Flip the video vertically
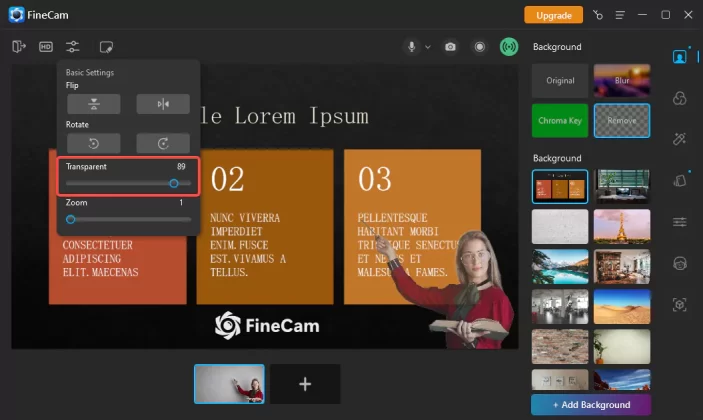This screenshot has width=703, height=420. click(94, 104)
